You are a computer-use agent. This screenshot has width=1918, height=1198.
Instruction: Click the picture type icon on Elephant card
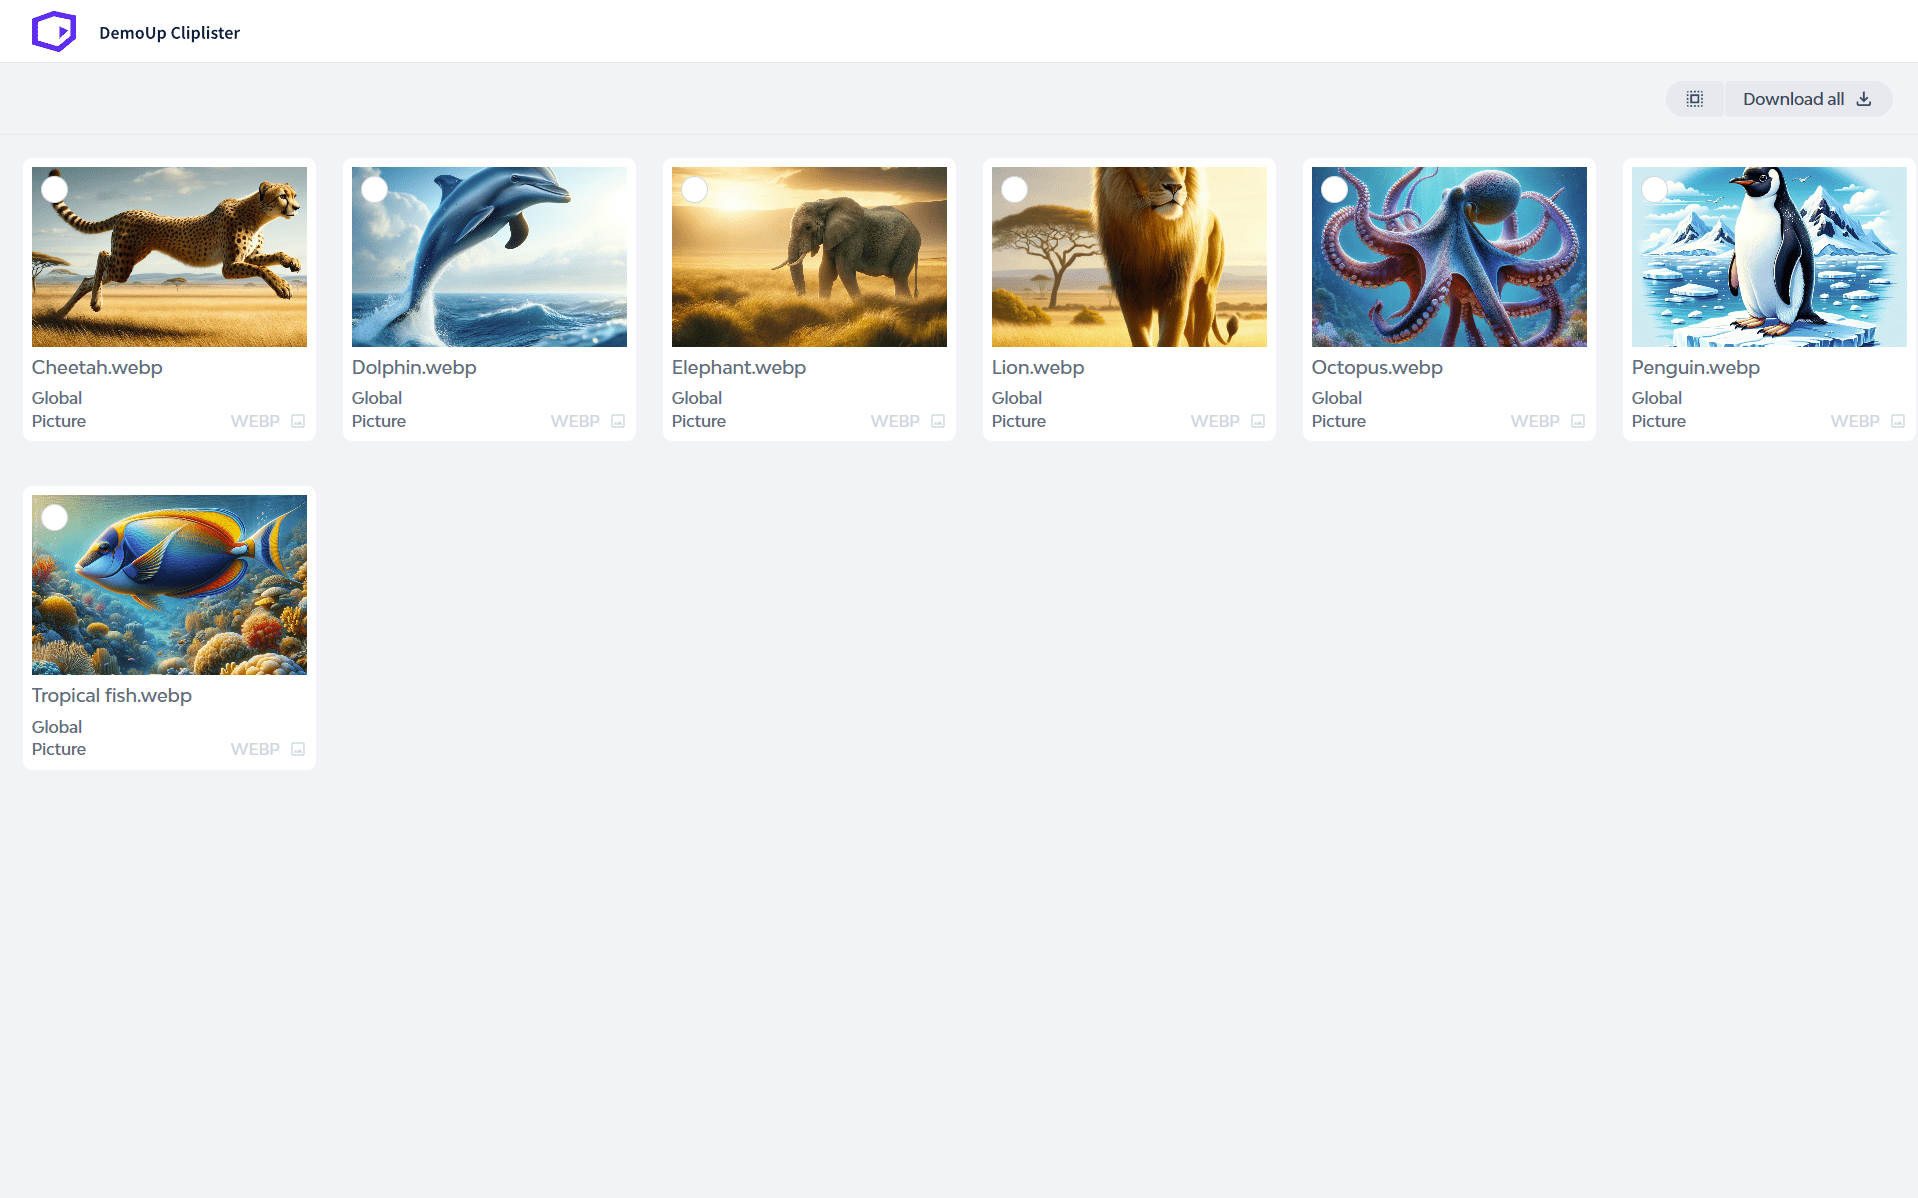tap(938, 421)
